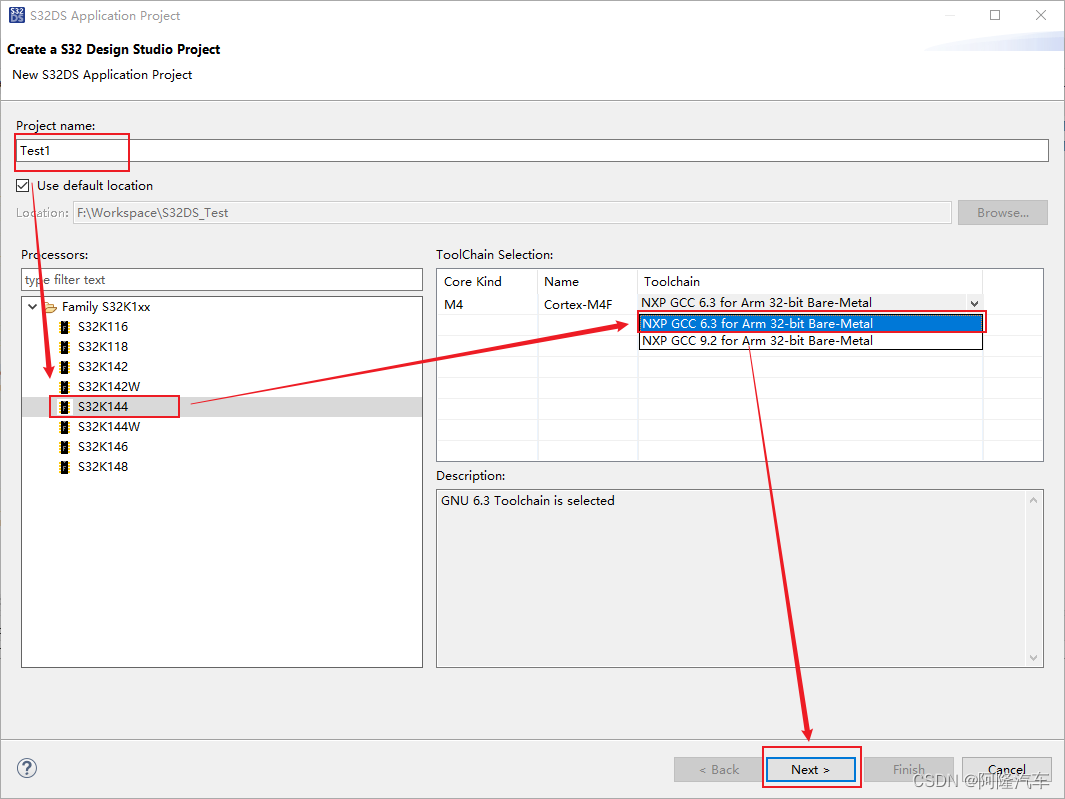Select S32K146 processor label
This screenshot has height=799, width=1065.
point(103,447)
